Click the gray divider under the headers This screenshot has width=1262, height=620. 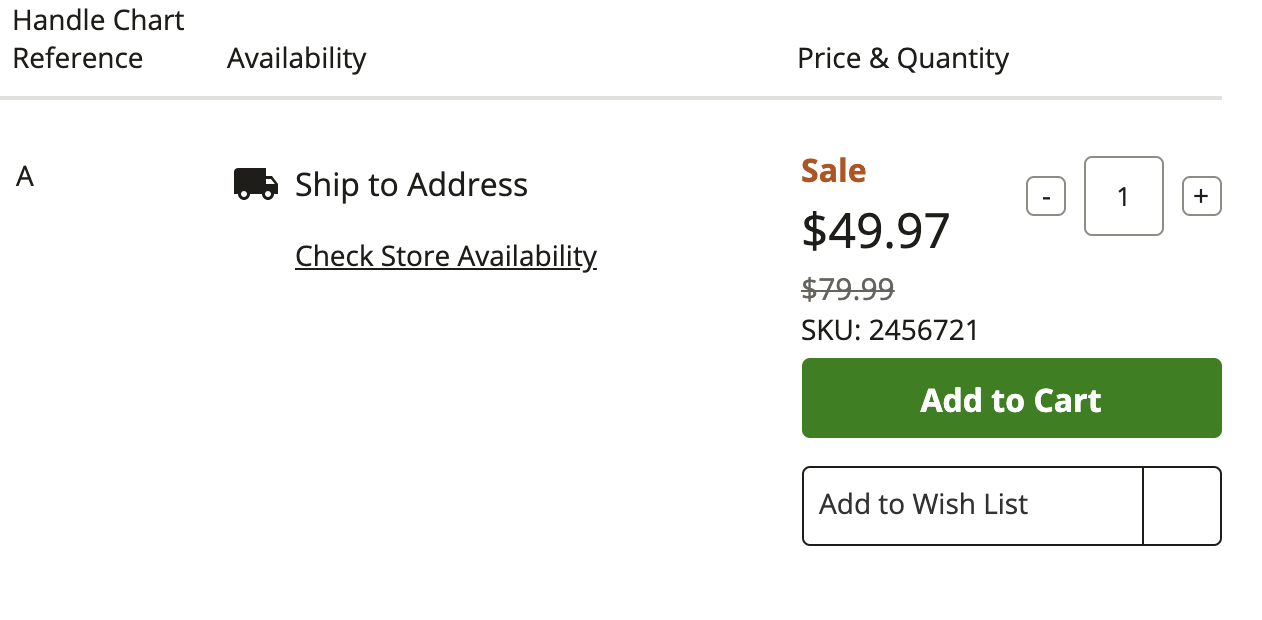tap(611, 98)
